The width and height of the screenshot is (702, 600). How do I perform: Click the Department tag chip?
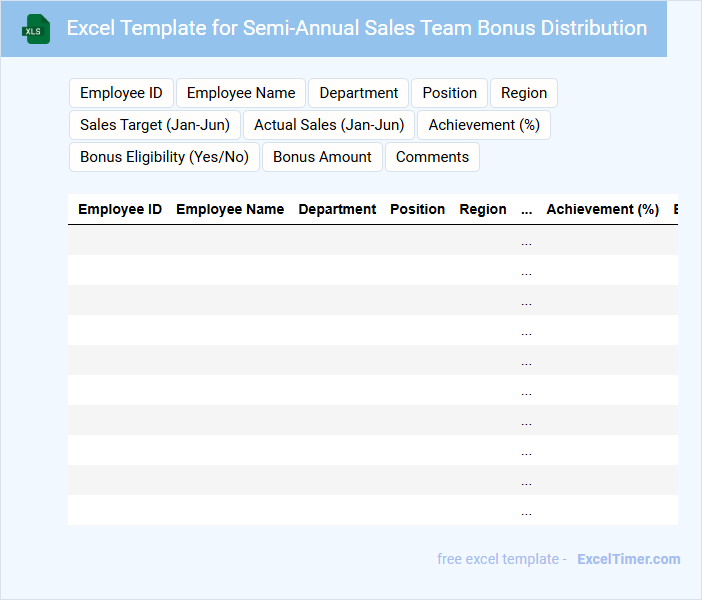pyautogui.click(x=359, y=93)
